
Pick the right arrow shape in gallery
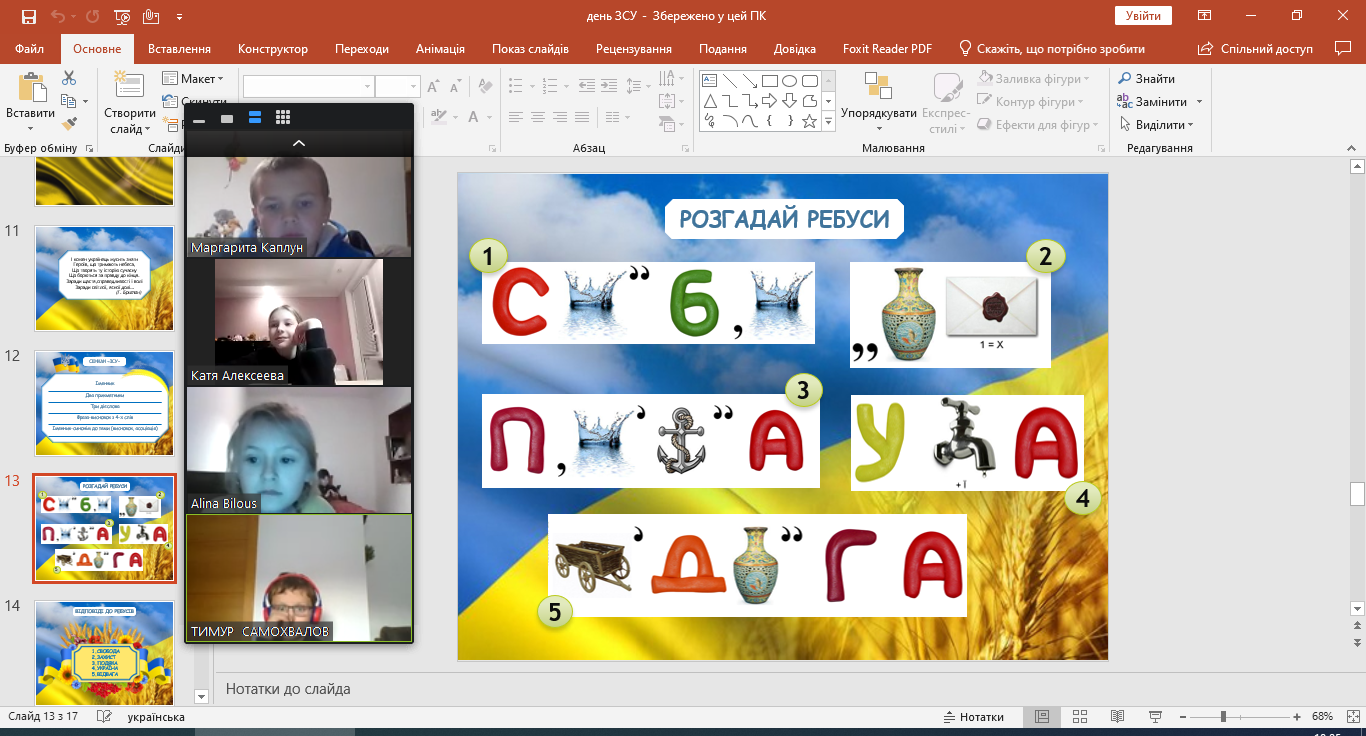point(770,101)
